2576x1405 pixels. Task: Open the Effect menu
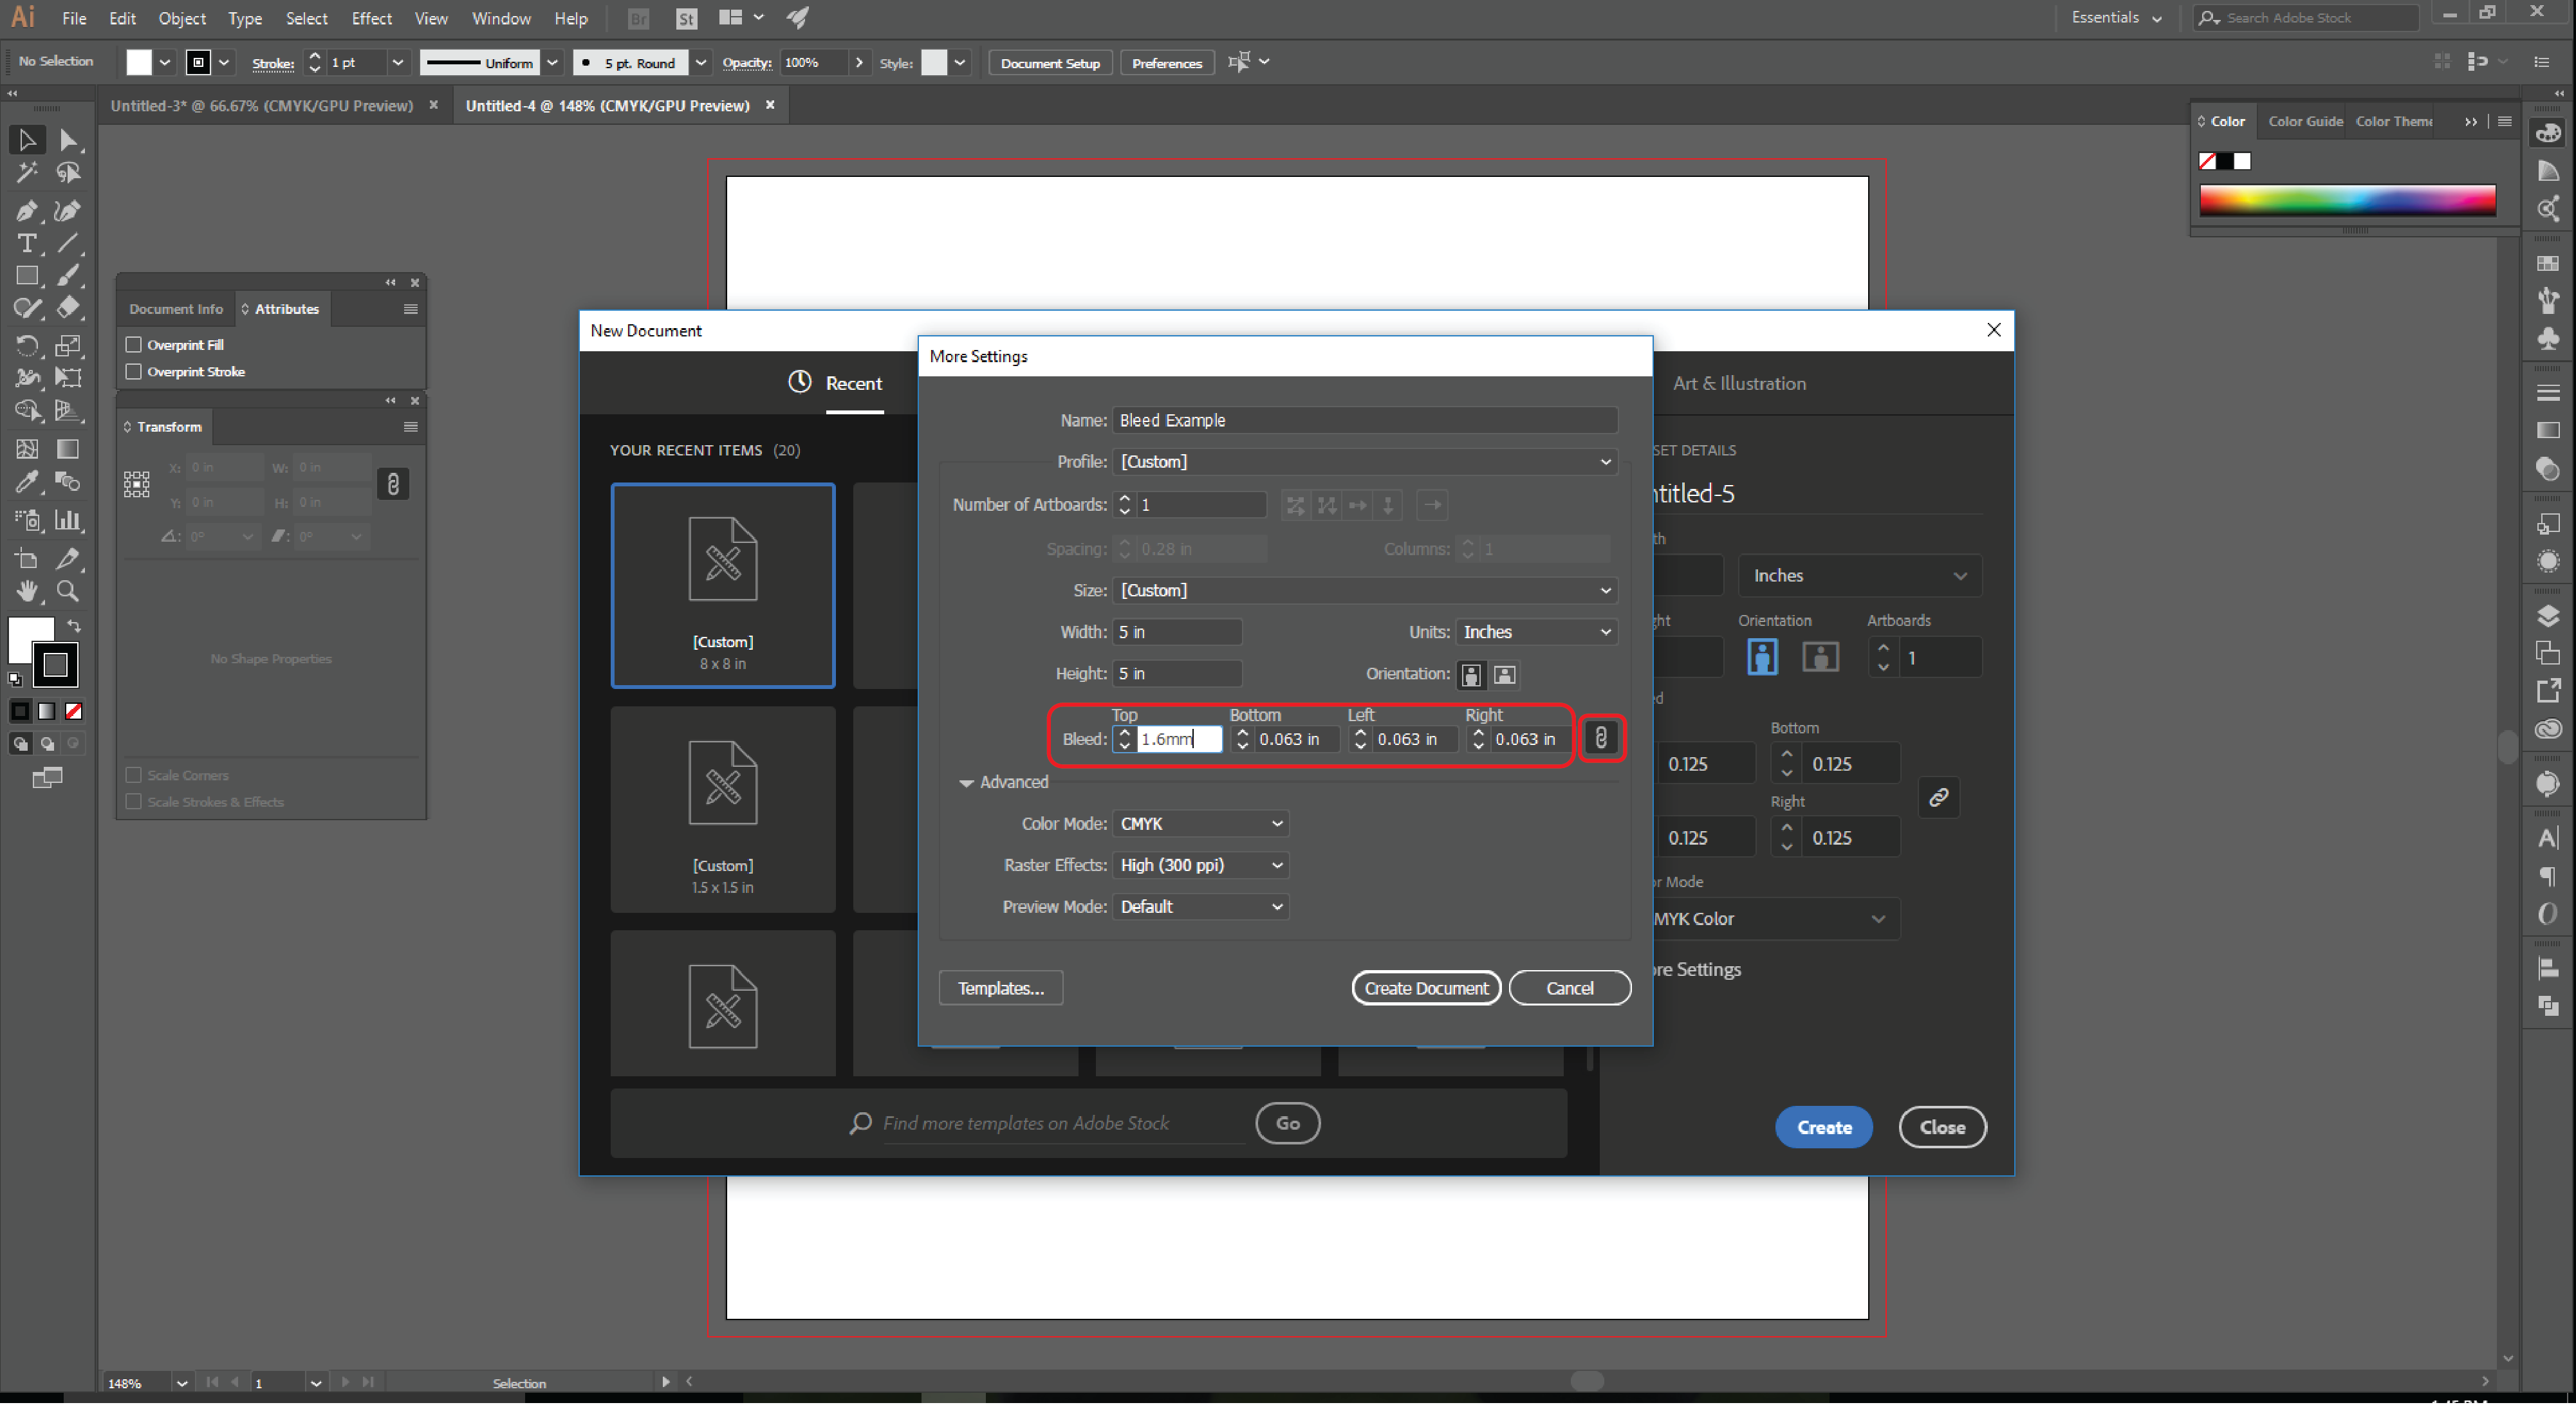371,18
